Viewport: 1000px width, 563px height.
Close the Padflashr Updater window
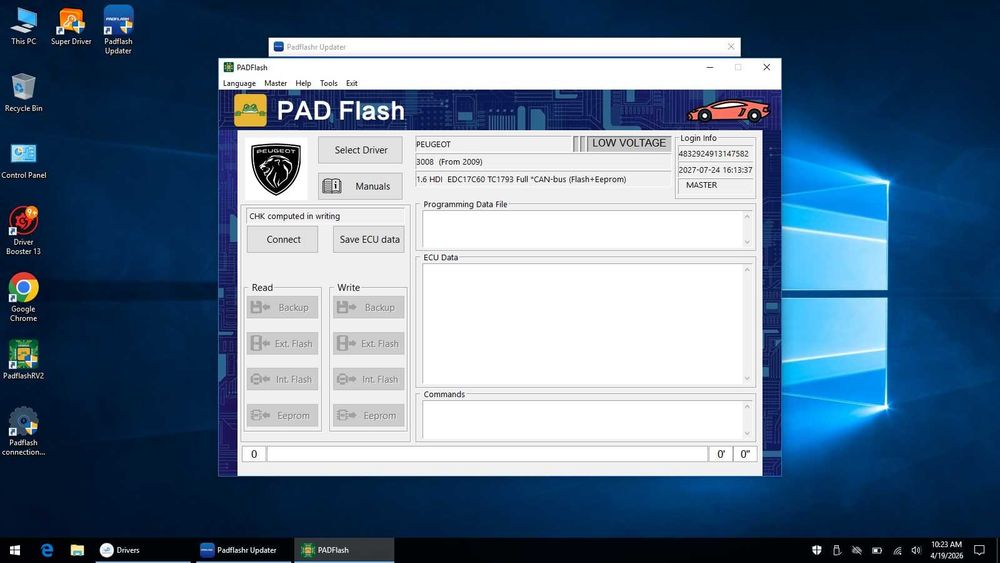[x=731, y=47]
